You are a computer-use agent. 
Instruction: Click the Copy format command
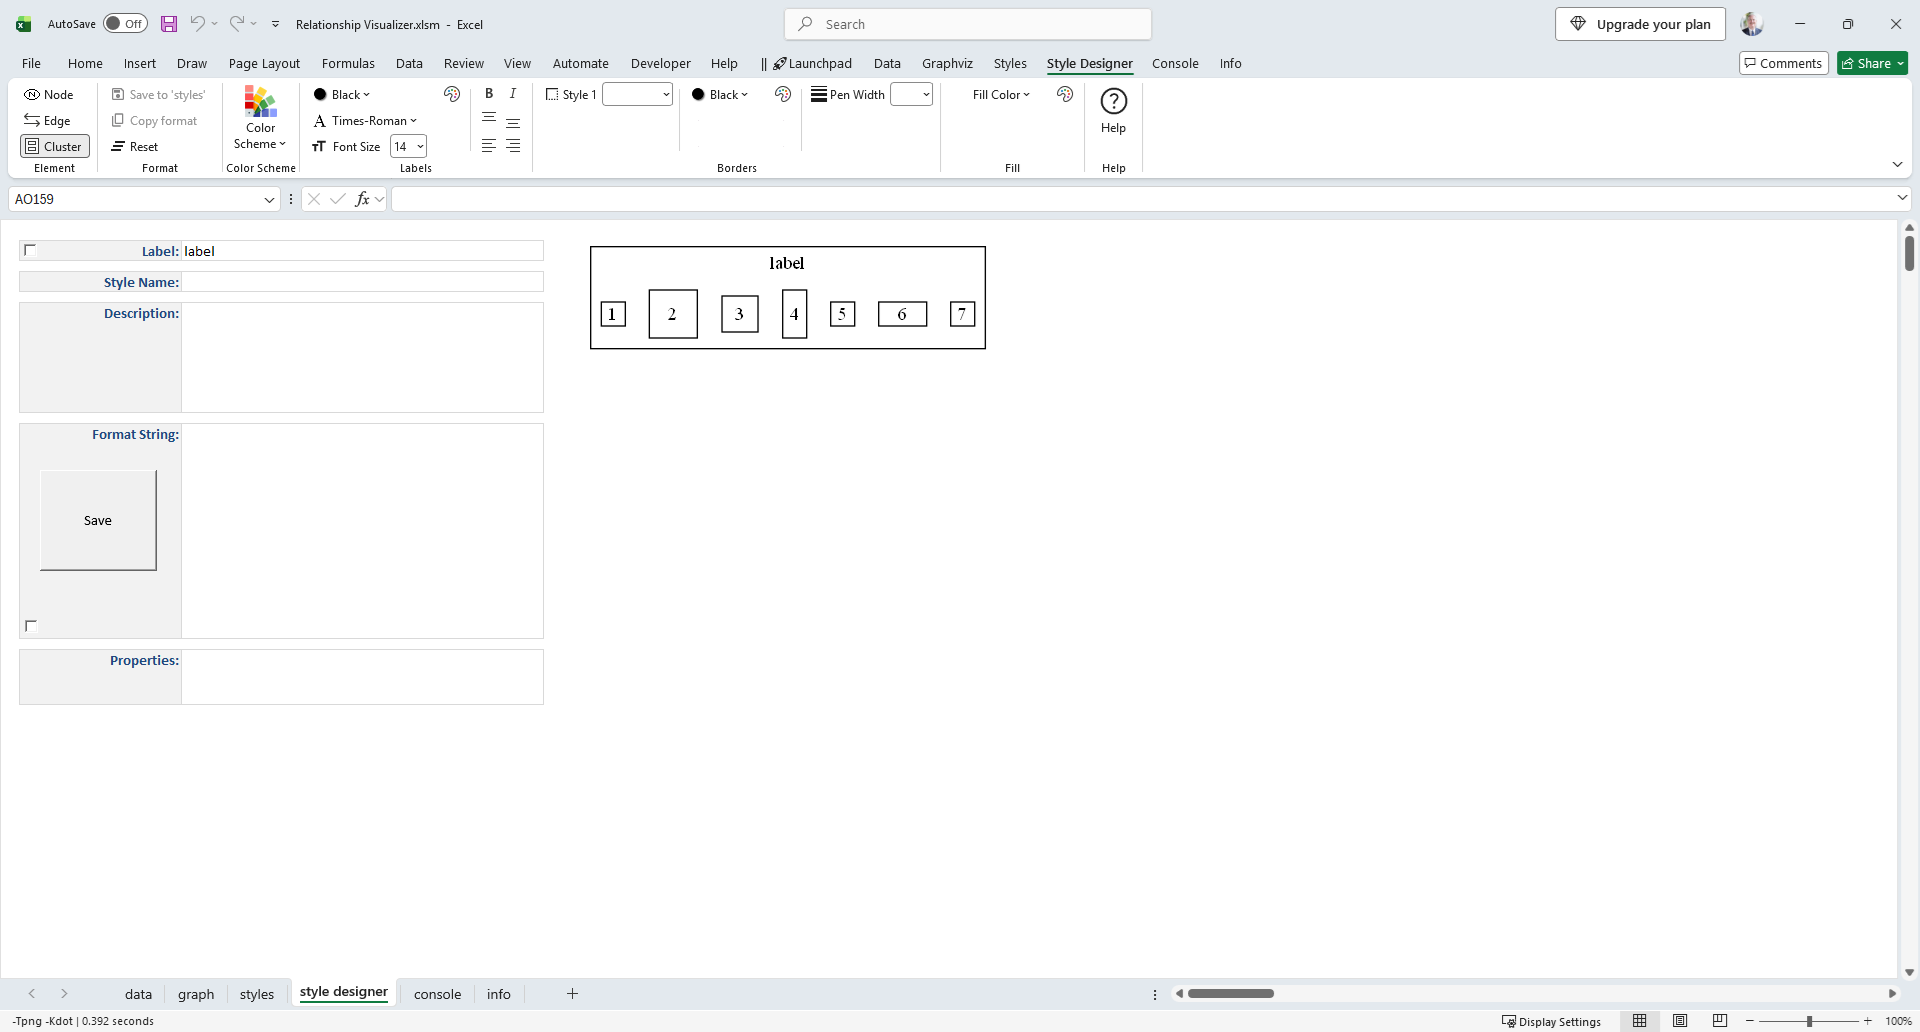155,120
